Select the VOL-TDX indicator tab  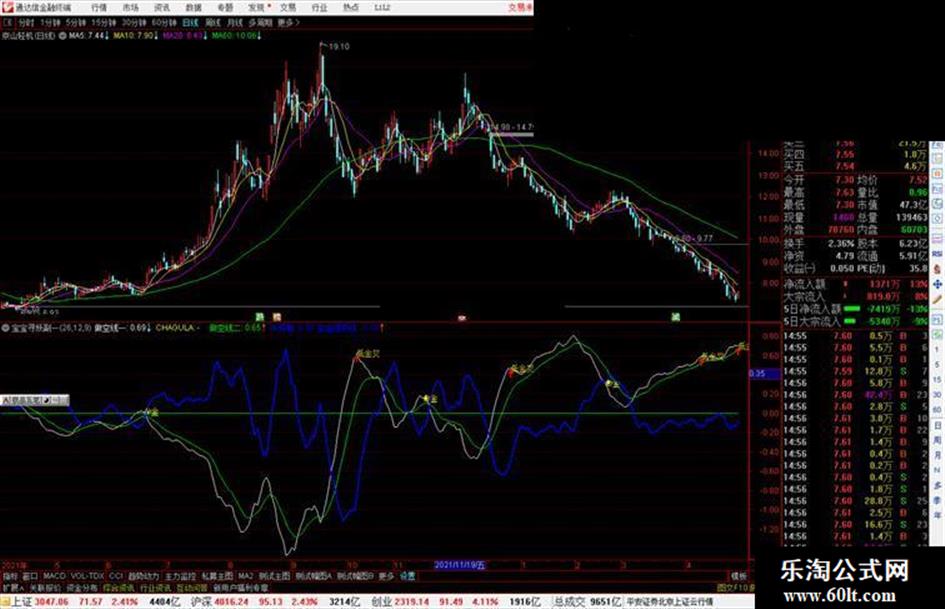(x=87, y=576)
